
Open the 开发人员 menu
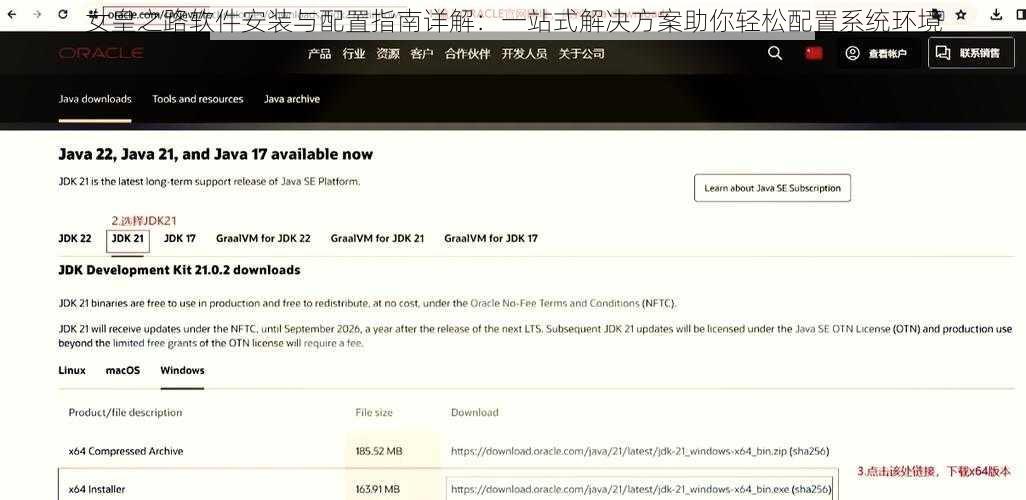(x=524, y=54)
